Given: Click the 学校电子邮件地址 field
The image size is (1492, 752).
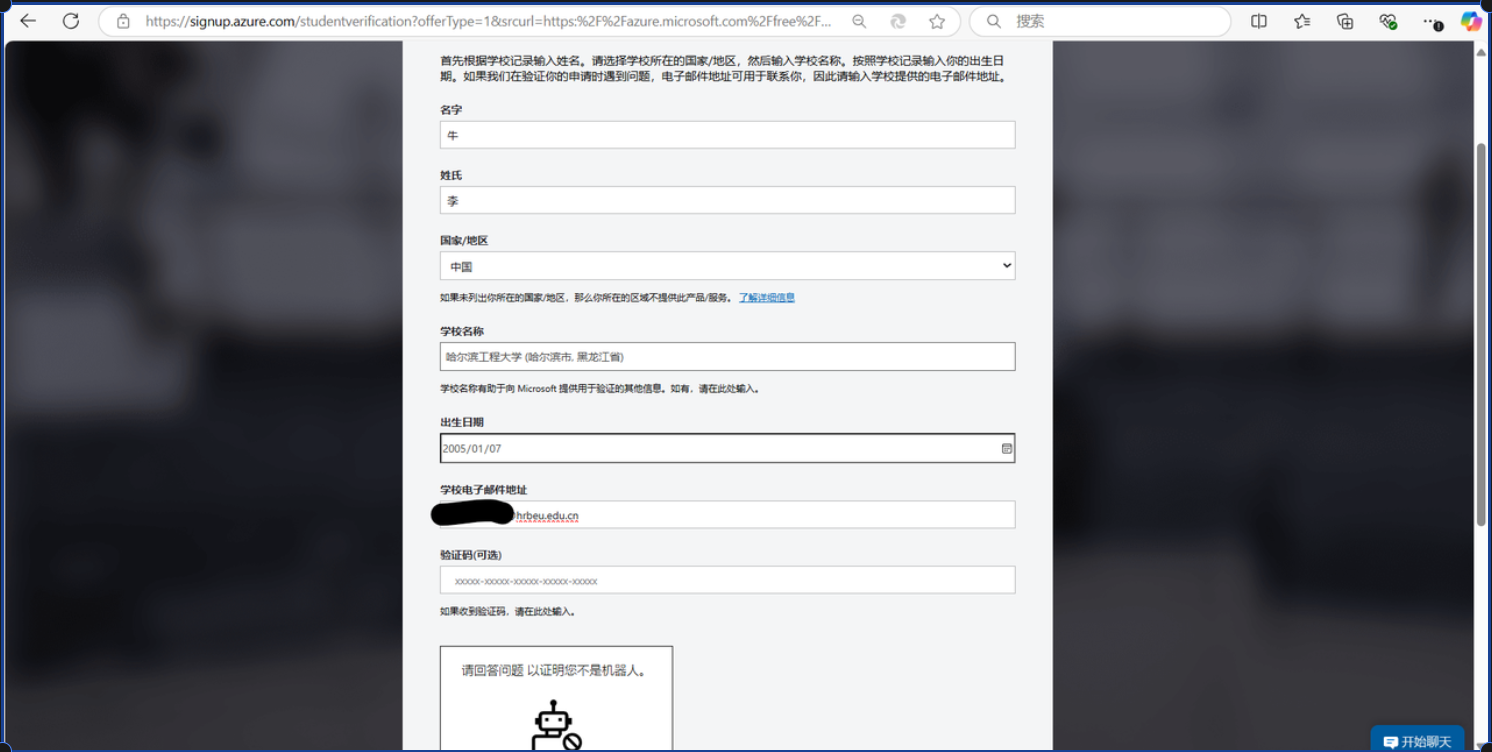Looking at the screenshot, I should (x=727, y=515).
